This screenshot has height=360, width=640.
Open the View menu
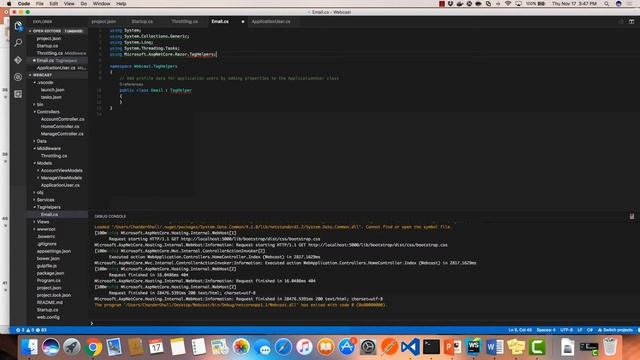[69, 4]
